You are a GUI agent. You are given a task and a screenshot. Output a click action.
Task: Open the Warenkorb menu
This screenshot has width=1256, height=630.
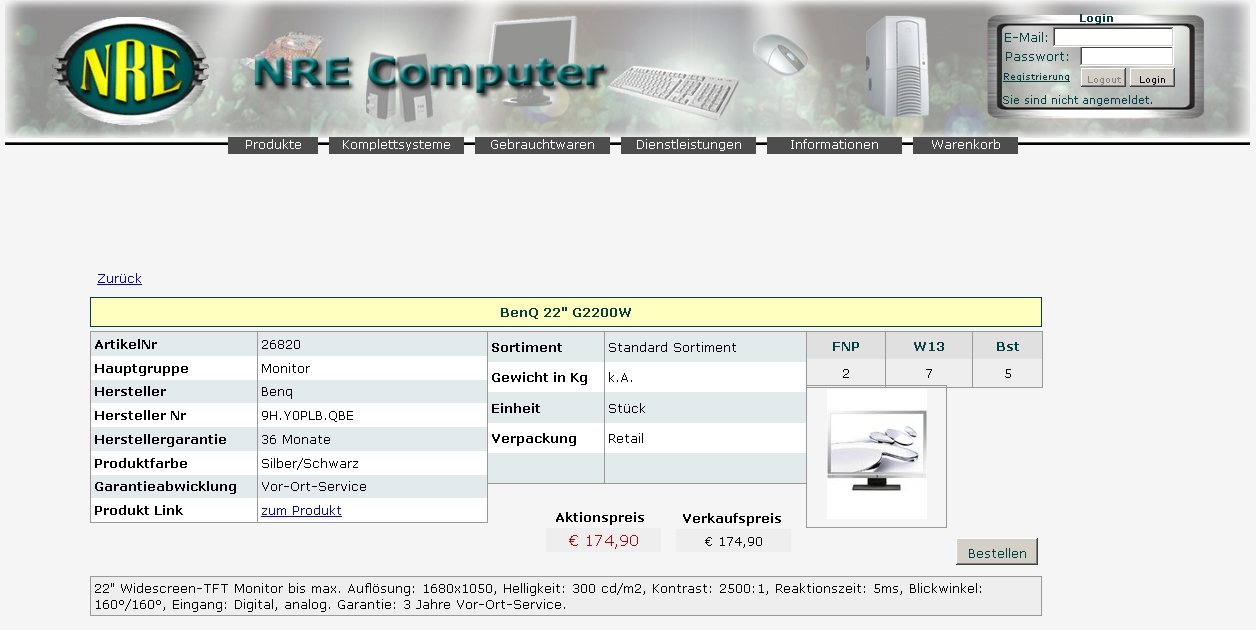(x=965, y=145)
